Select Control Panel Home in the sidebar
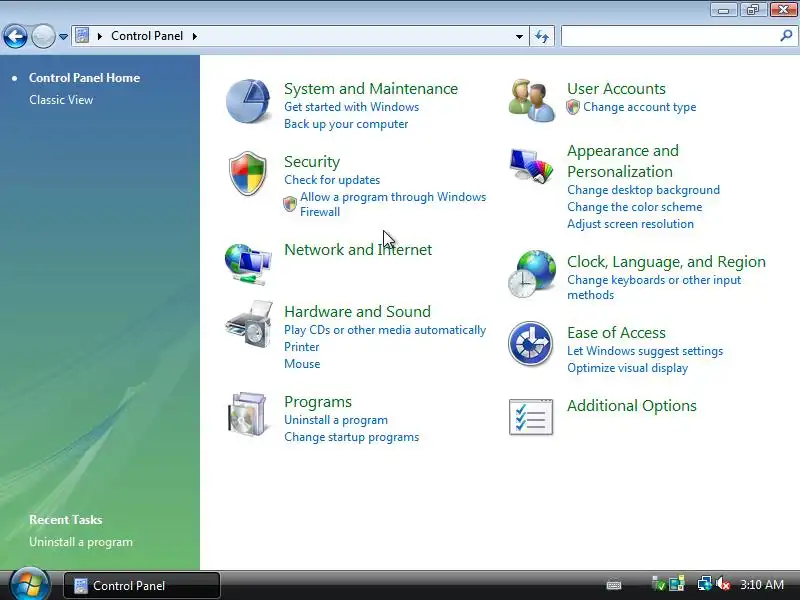Image resolution: width=800 pixels, height=600 pixels. coord(84,78)
